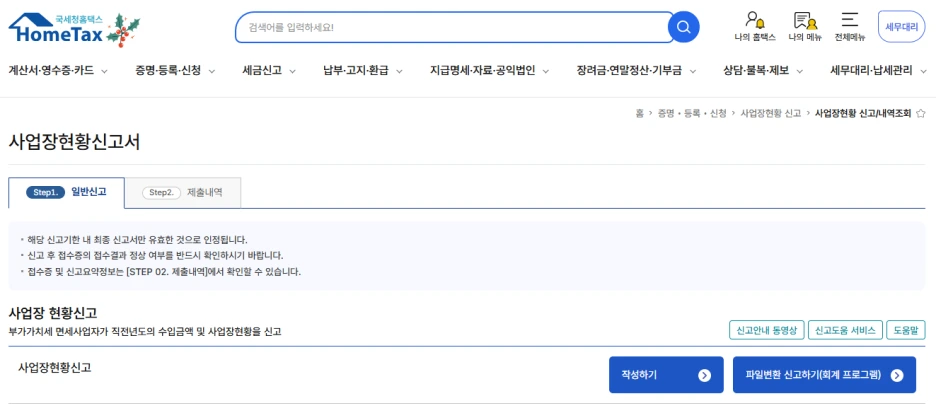Click arrow icon on 파일변환 신고하기 button
This screenshot has width=936, height=413.
[897, 375]
